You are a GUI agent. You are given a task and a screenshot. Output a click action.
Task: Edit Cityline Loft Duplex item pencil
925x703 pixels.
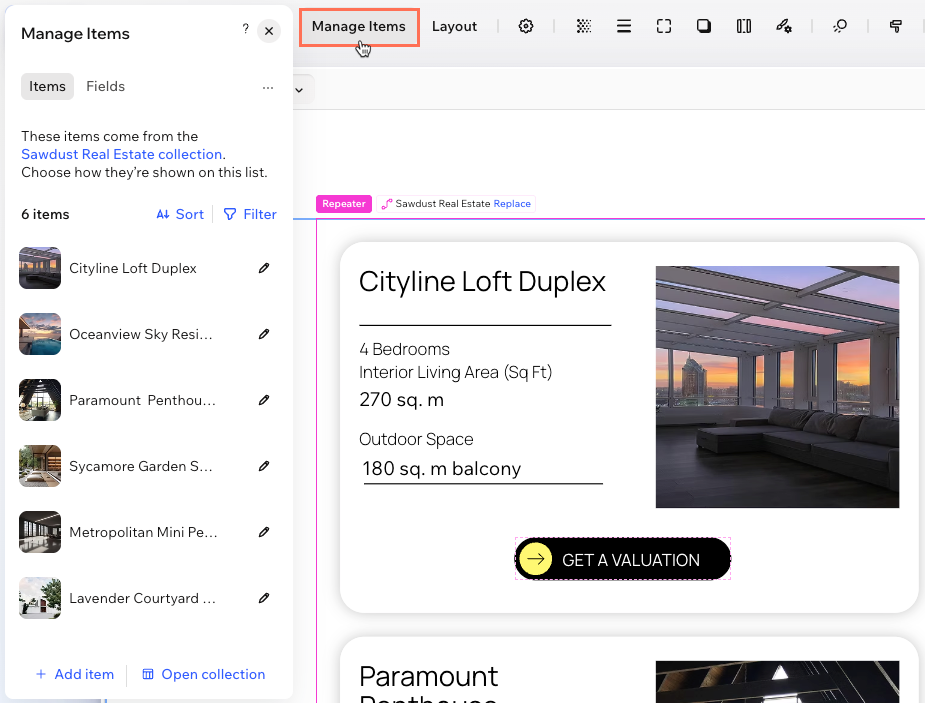[264, 268]
